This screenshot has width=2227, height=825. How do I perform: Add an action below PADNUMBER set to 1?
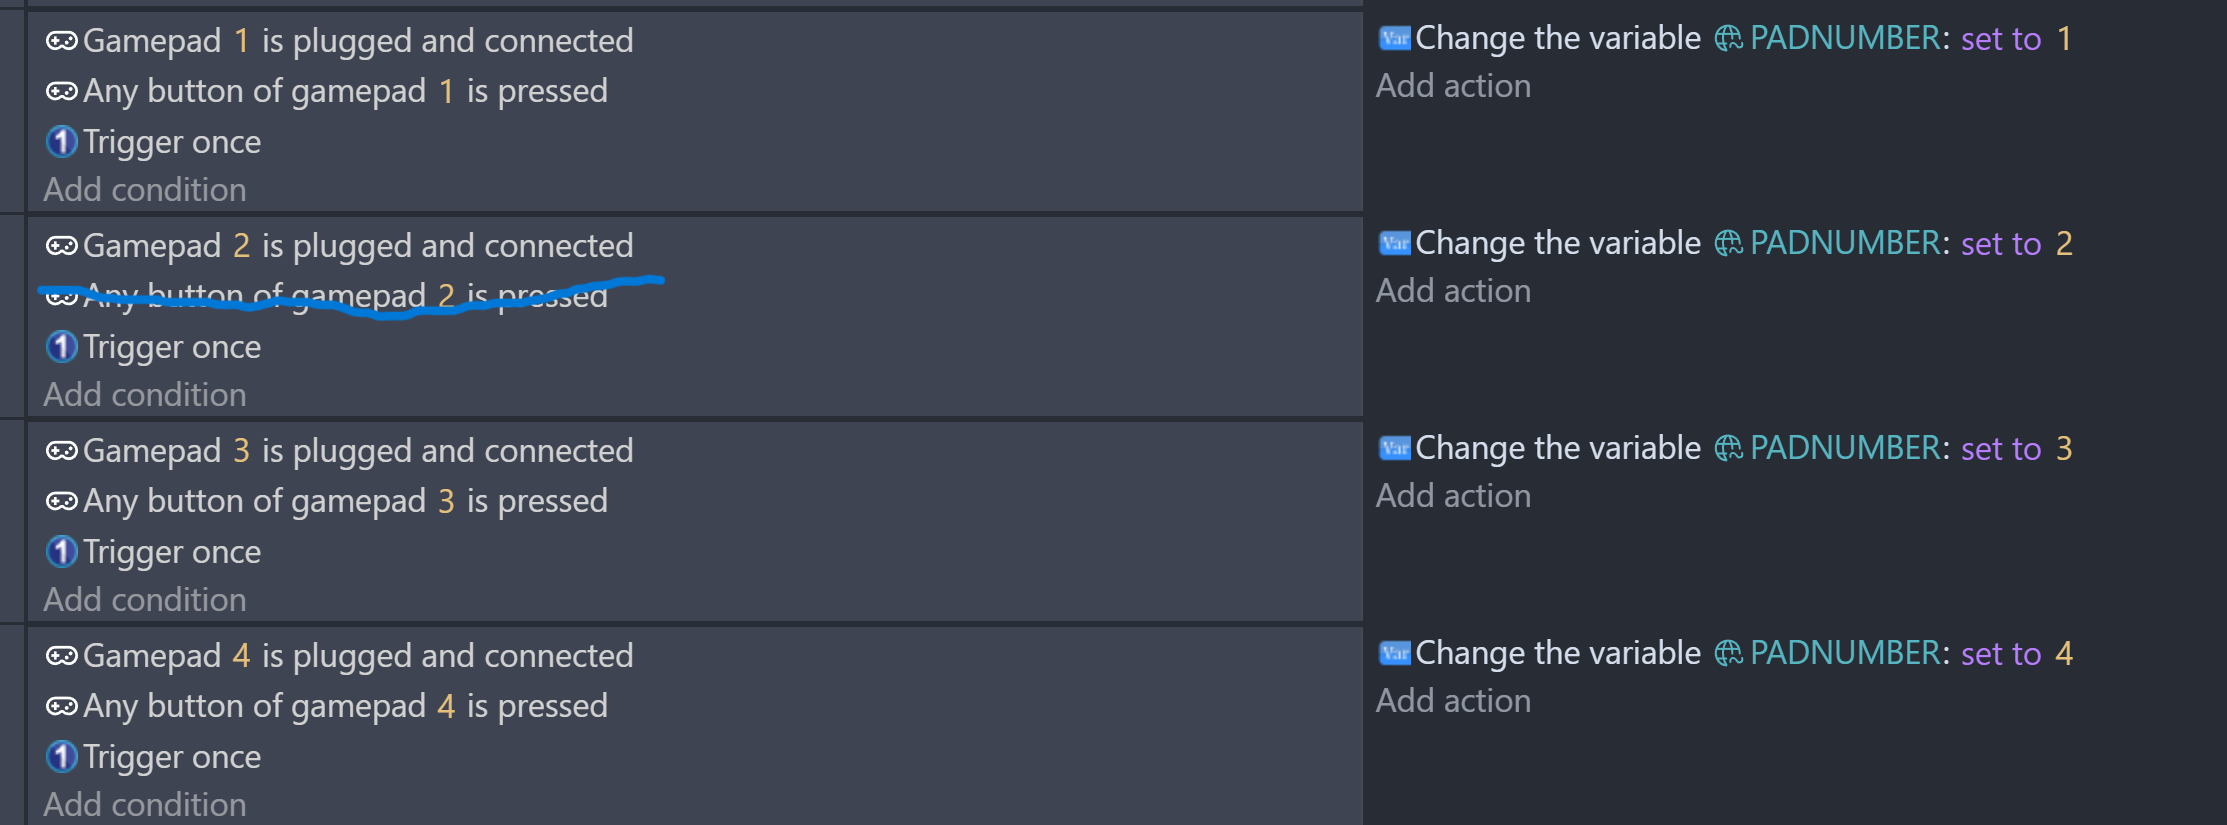click(1453, 86)
